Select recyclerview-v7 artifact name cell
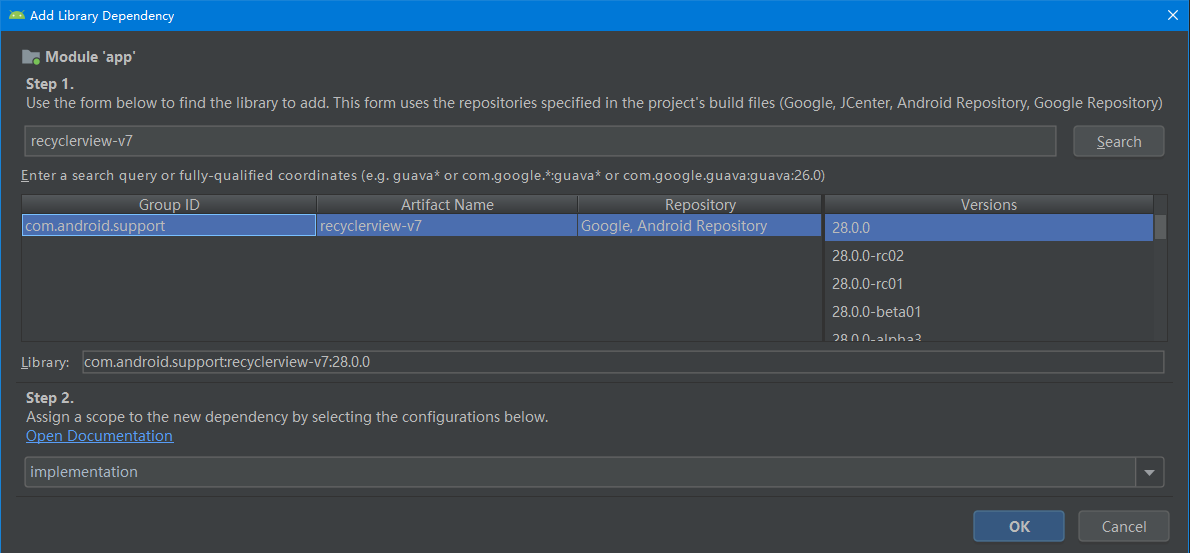 (x=447, y=227)
